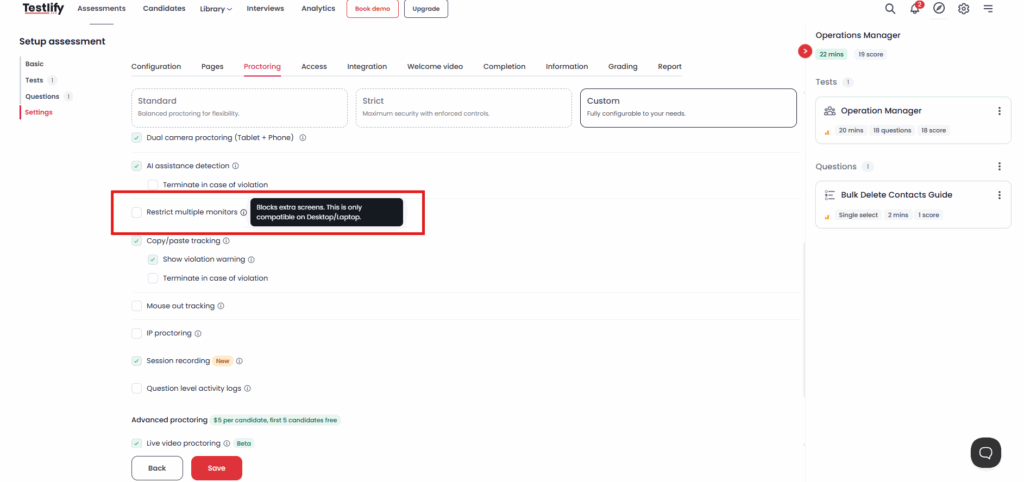Go to Candidates in top navigation

pyautogui.click(x=165, y=8)
